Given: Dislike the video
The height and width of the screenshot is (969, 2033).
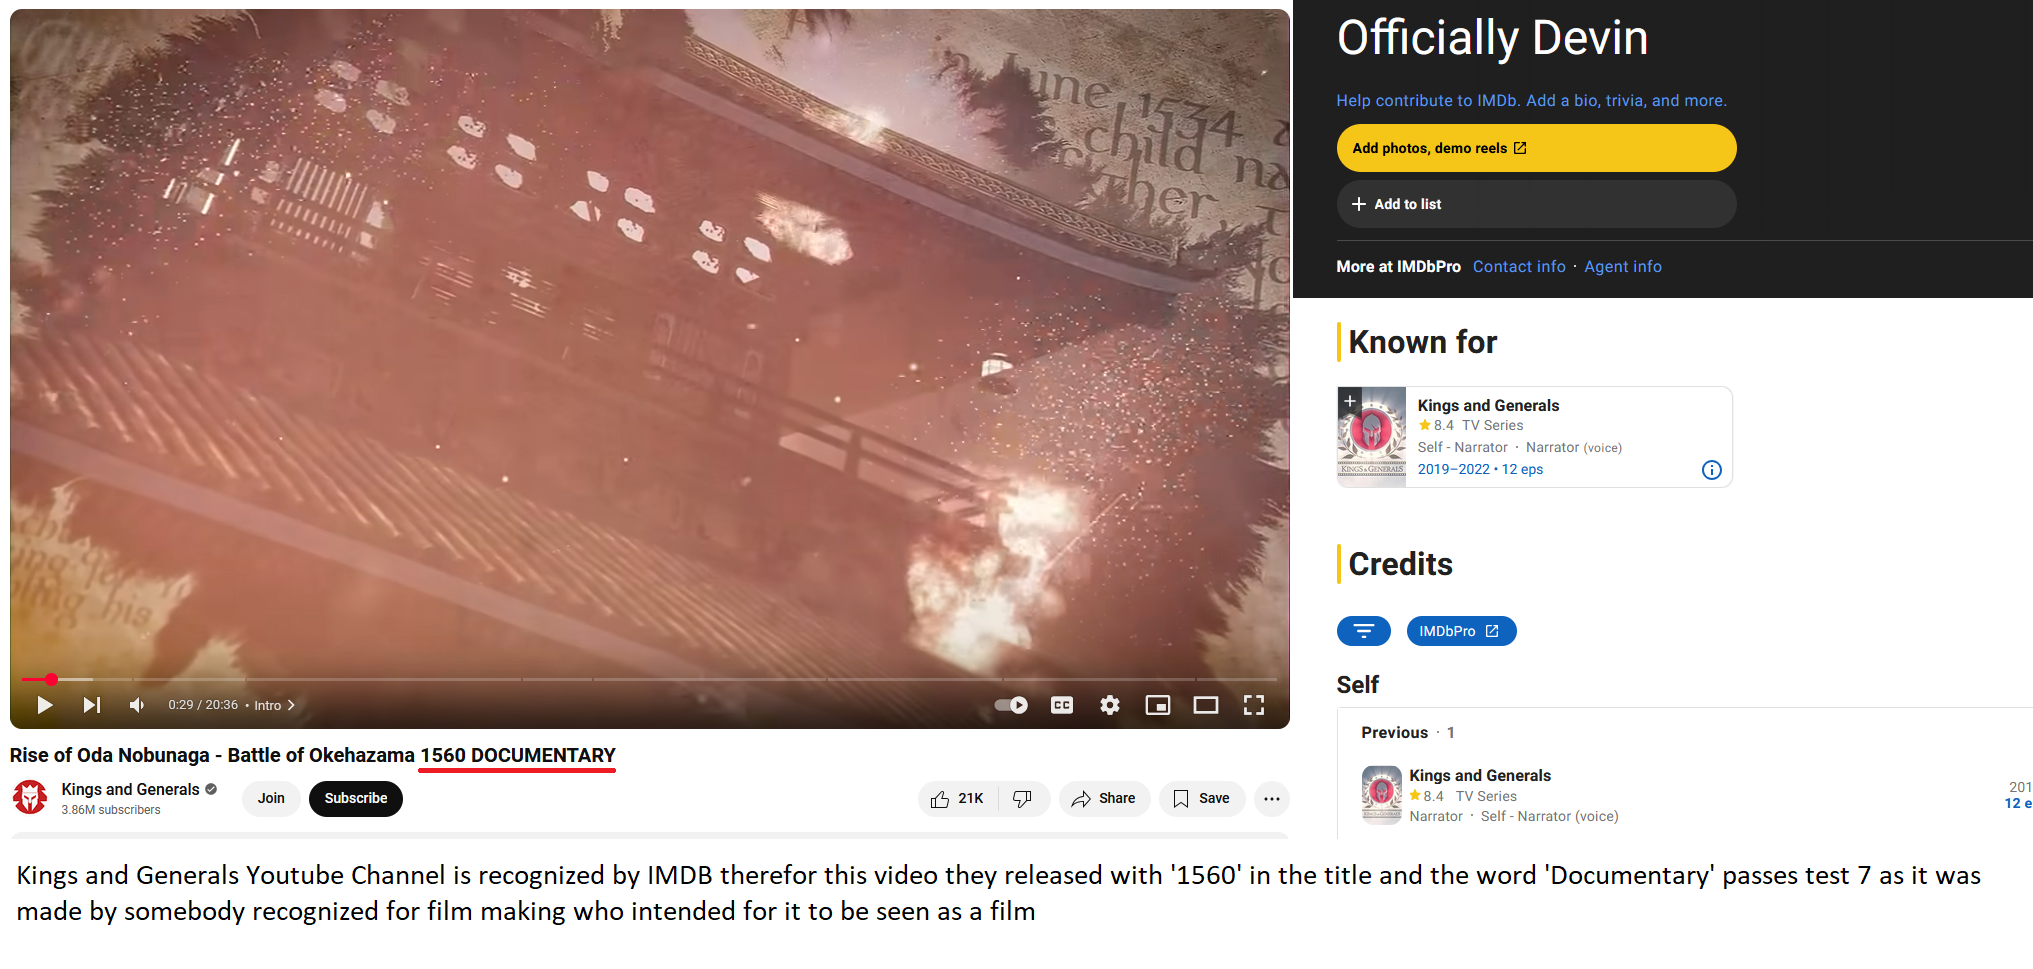Looking at the screenshot, I should pyautogui.click(x=1023, y=798).
